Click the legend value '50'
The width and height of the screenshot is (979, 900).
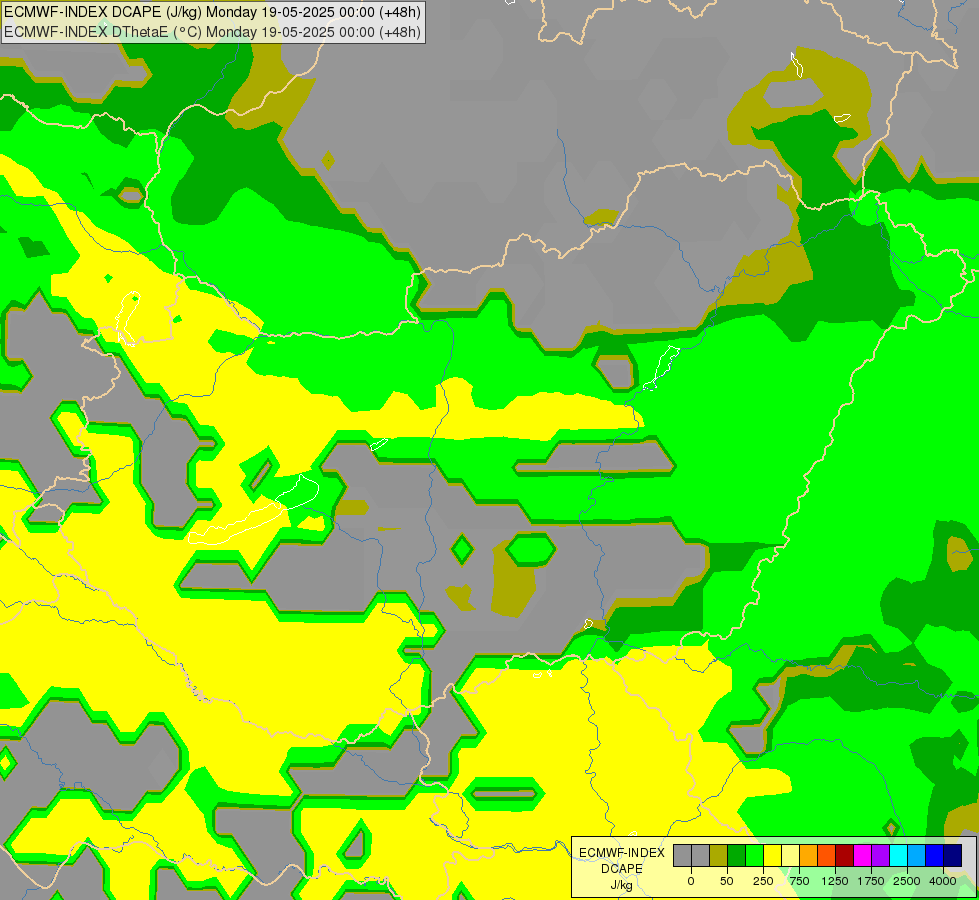(727, 881)
